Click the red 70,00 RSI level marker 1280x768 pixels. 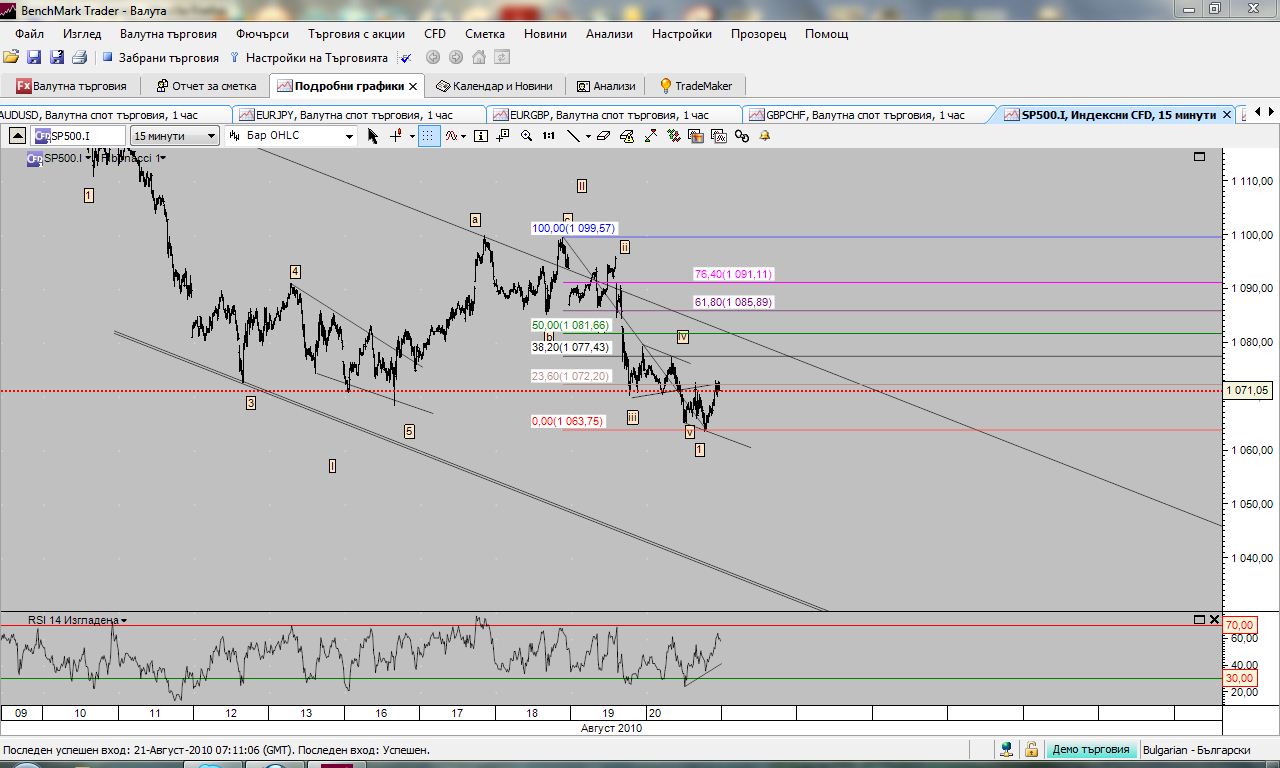(1239, 624)
